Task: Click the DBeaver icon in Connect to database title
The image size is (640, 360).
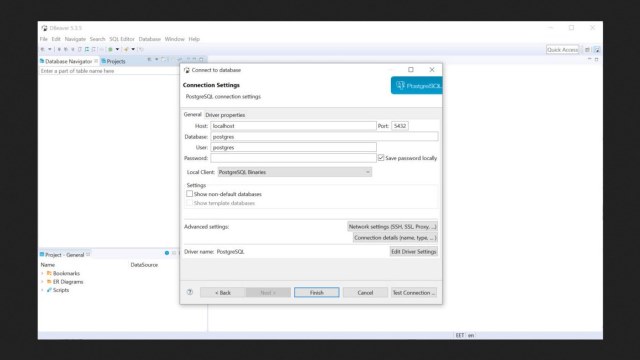Action: point(187,70)
